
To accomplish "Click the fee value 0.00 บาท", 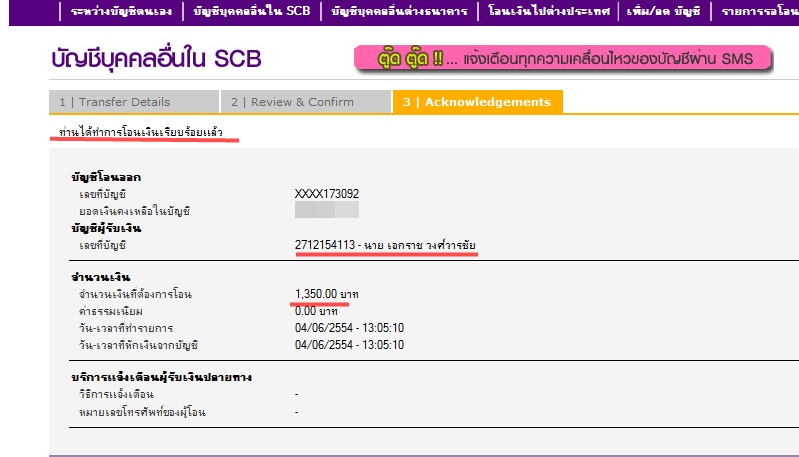I will click(316, 311).
